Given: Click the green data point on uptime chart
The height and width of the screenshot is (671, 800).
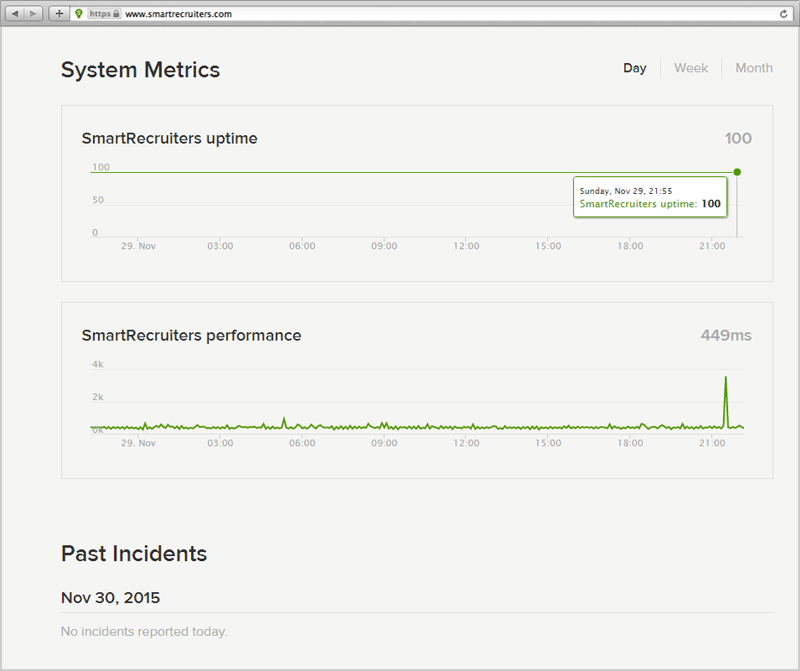Looking at the screenshot, I should [x=737, y=172].
